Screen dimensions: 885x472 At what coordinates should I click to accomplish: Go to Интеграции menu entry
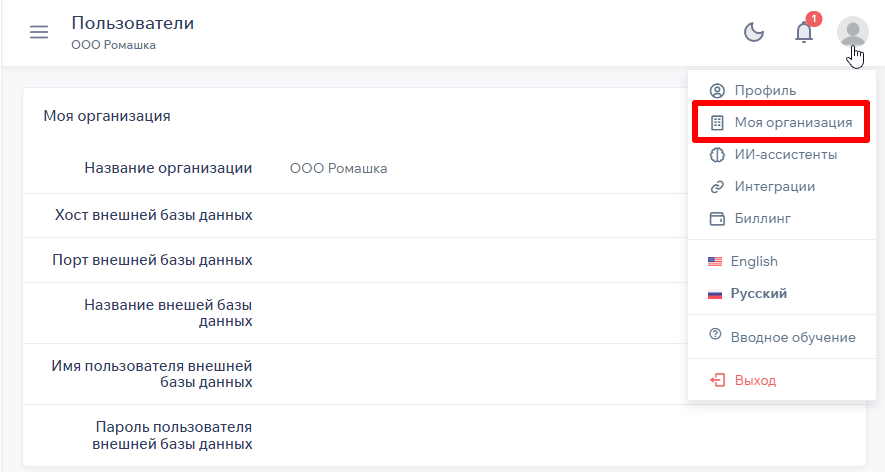tap(774, 187)
